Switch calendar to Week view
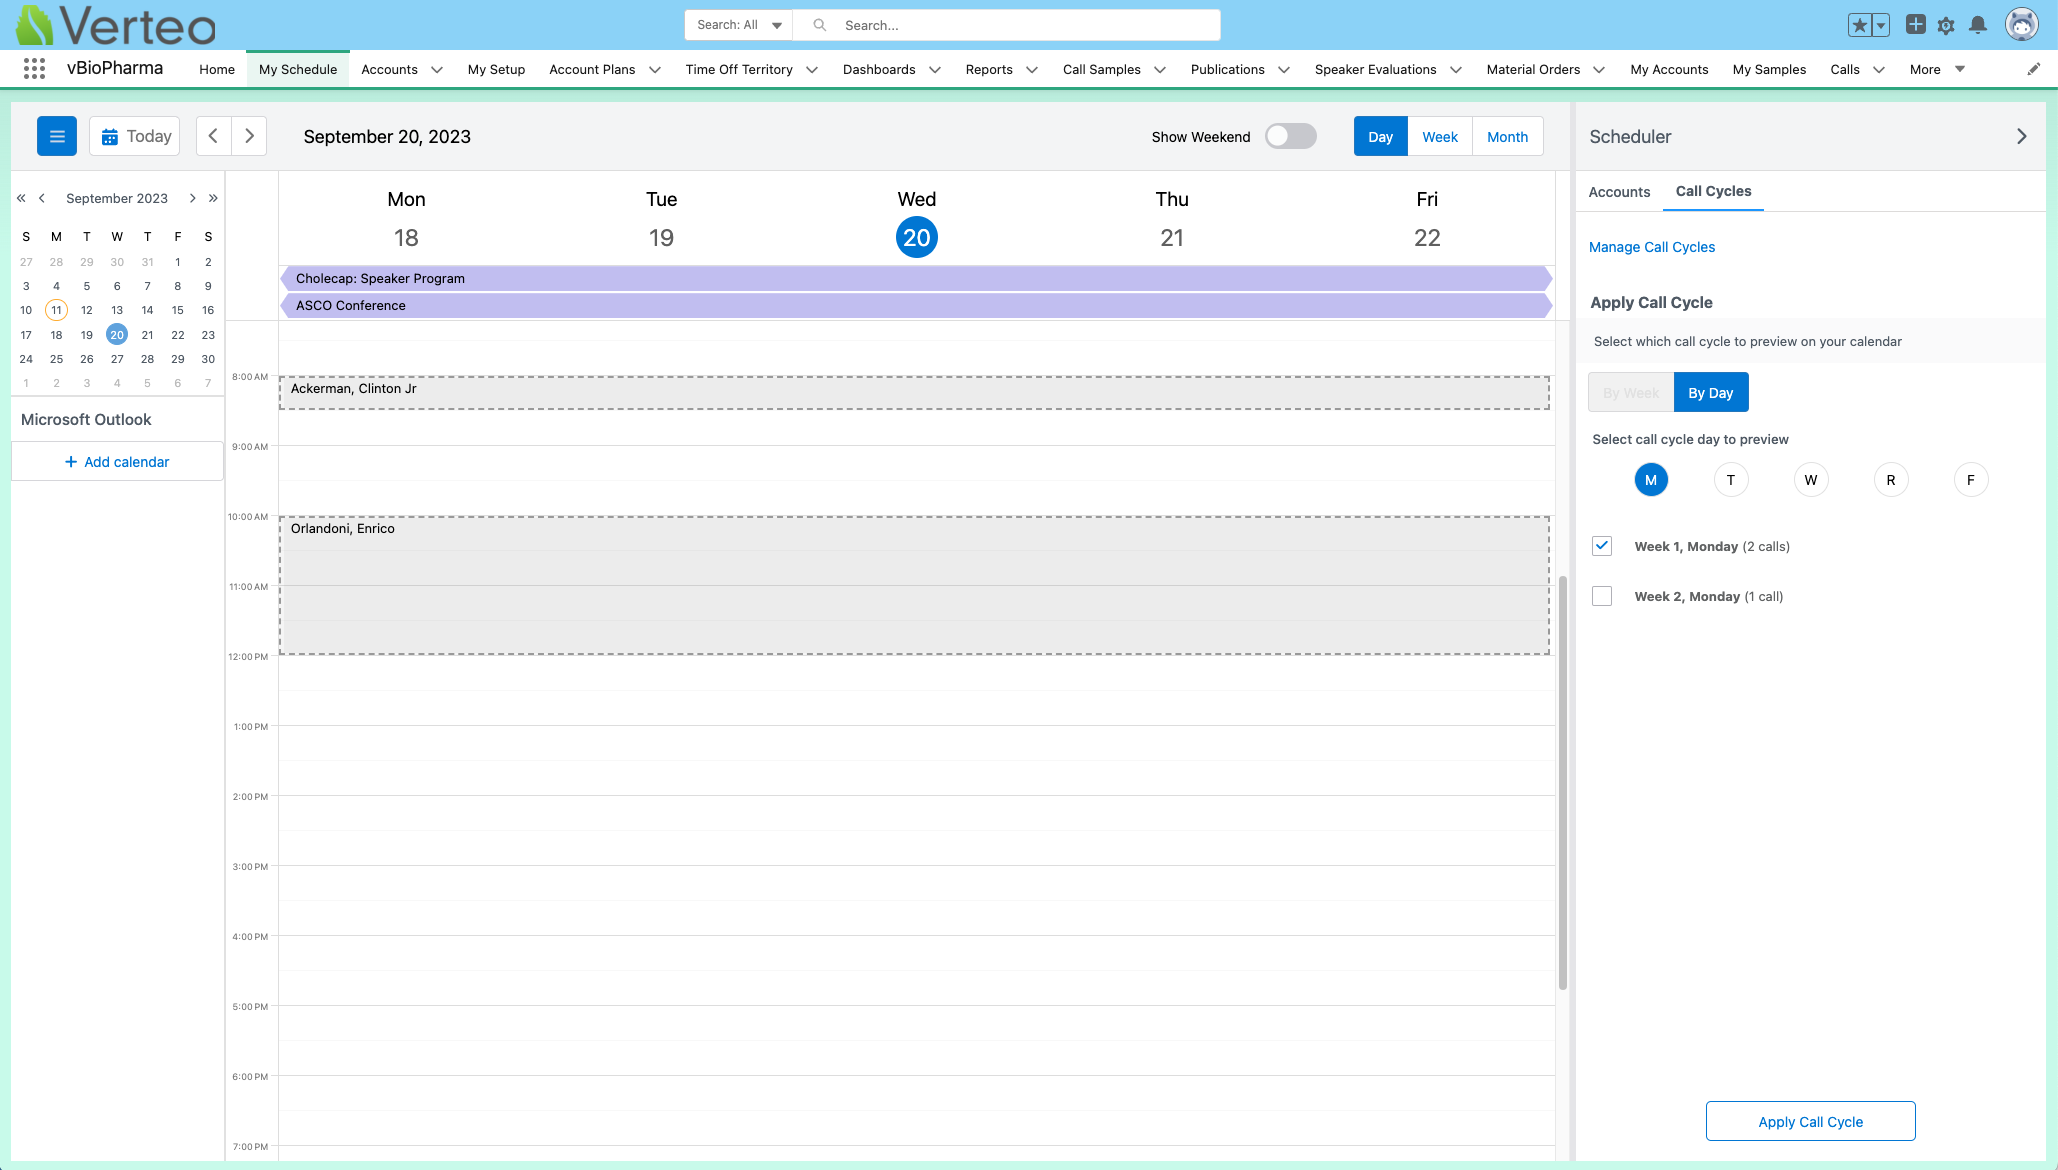Image resolution: width=2058 pixels, height=1170 pixels. pos(1439,137)
